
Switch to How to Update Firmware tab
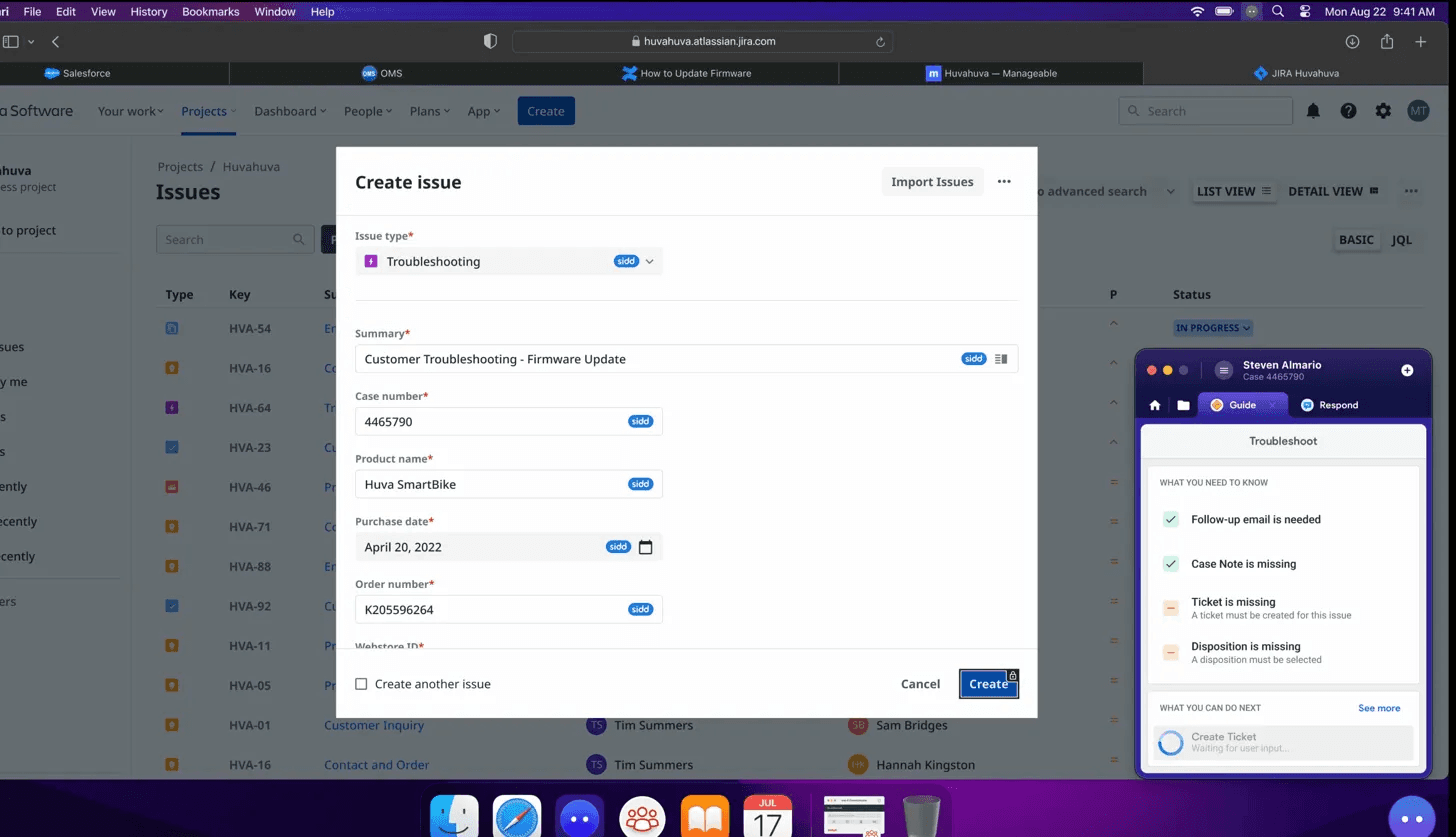click(686, 73)
